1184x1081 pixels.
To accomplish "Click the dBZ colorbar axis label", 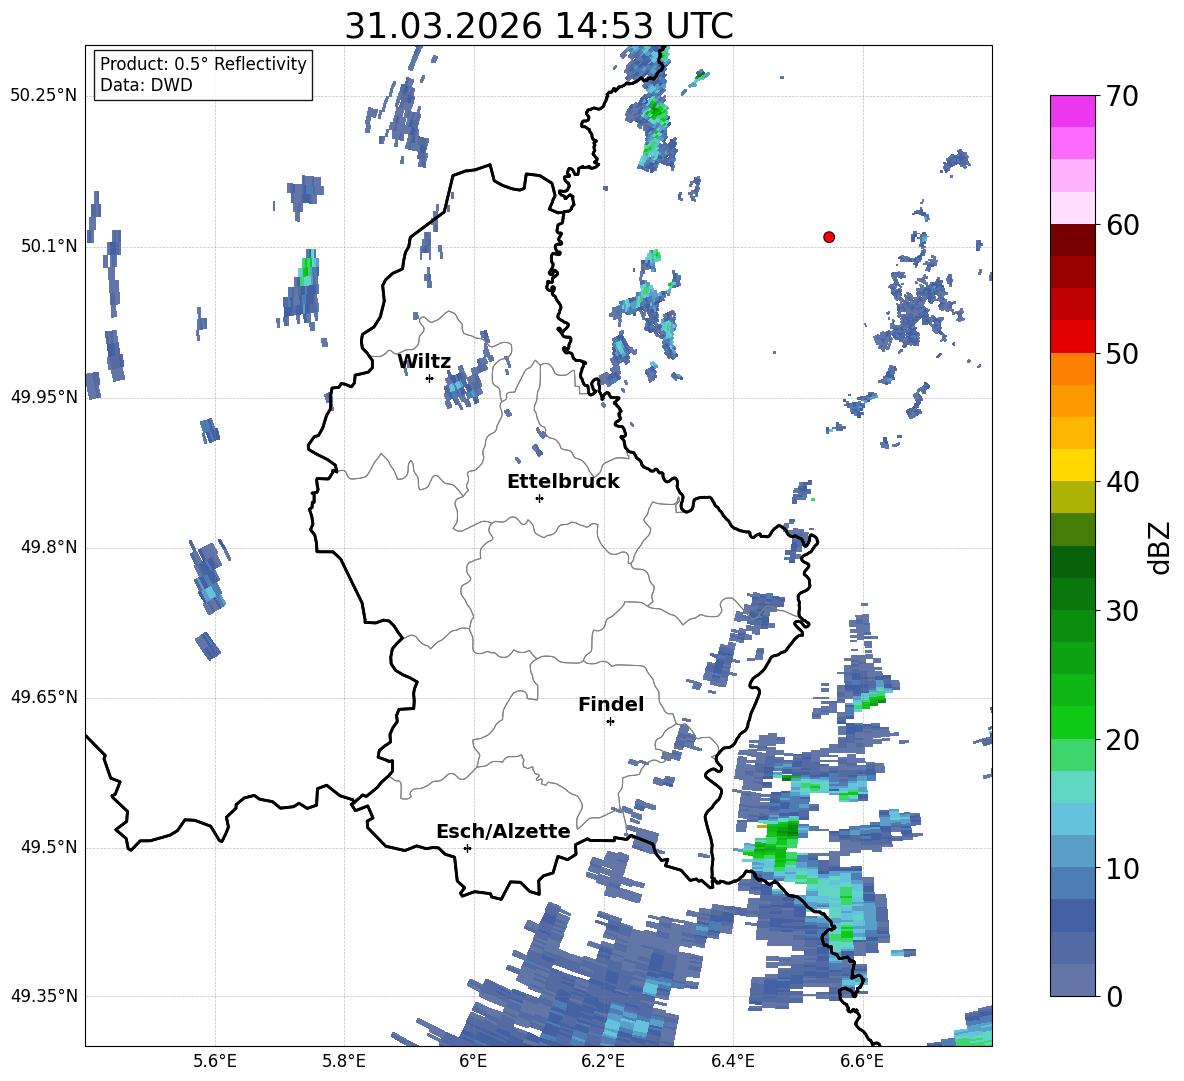I will tap(1161, 548).
